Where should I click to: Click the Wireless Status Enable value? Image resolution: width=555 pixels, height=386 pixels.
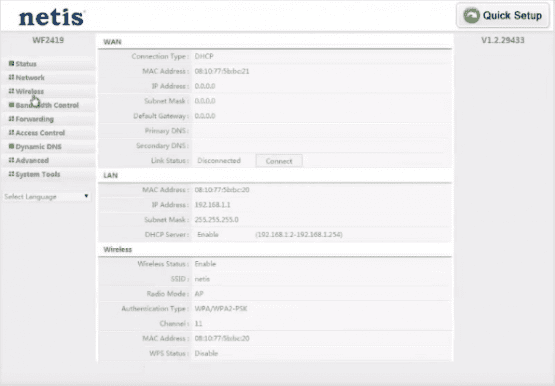coord(205,264)
